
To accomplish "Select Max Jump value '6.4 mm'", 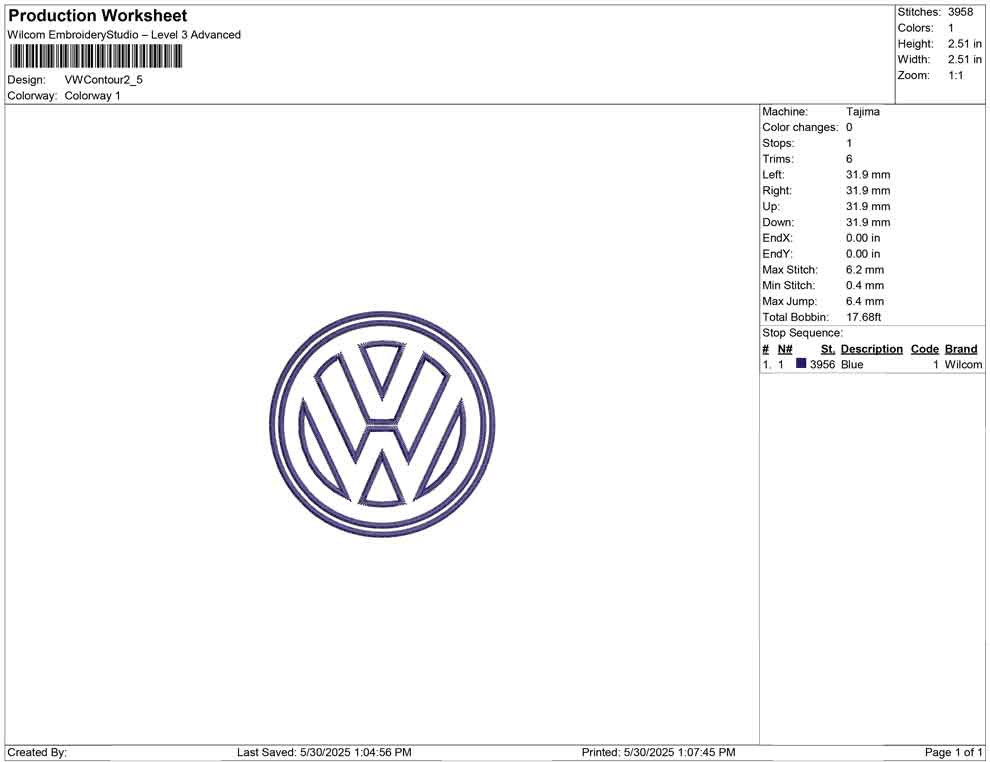I will pyautogui.click(x=865, y=301).
